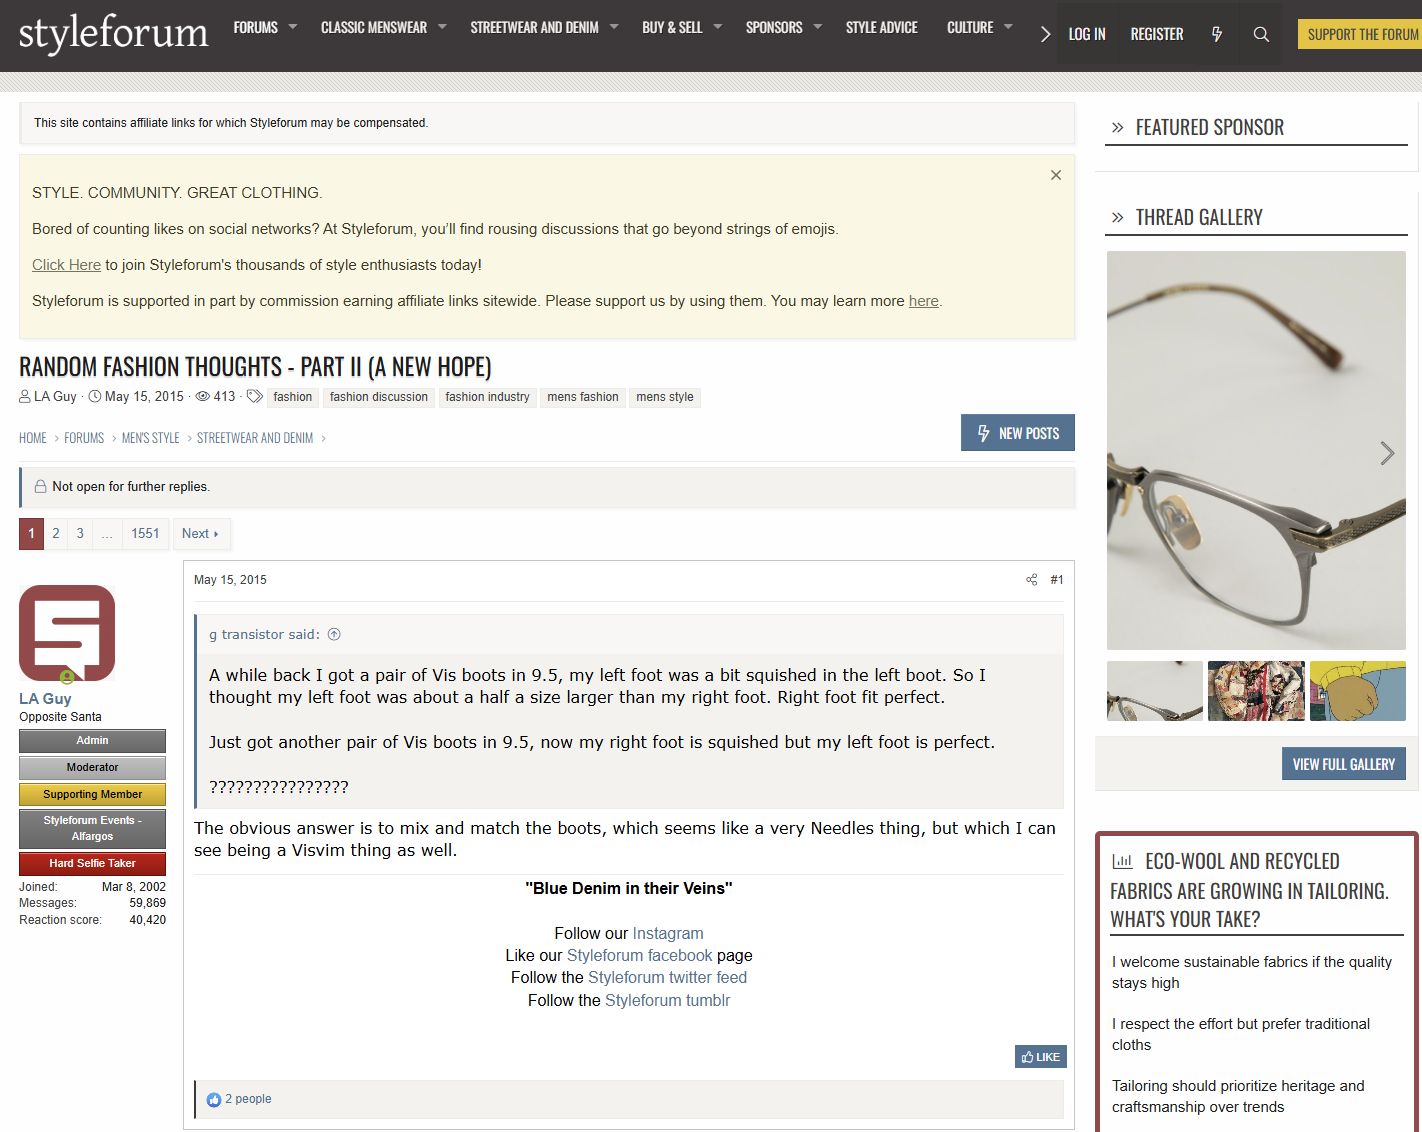Open Streetwear and Denim nav item
The height and width of the screenshot is (1132, 1422).
point(535,28)
